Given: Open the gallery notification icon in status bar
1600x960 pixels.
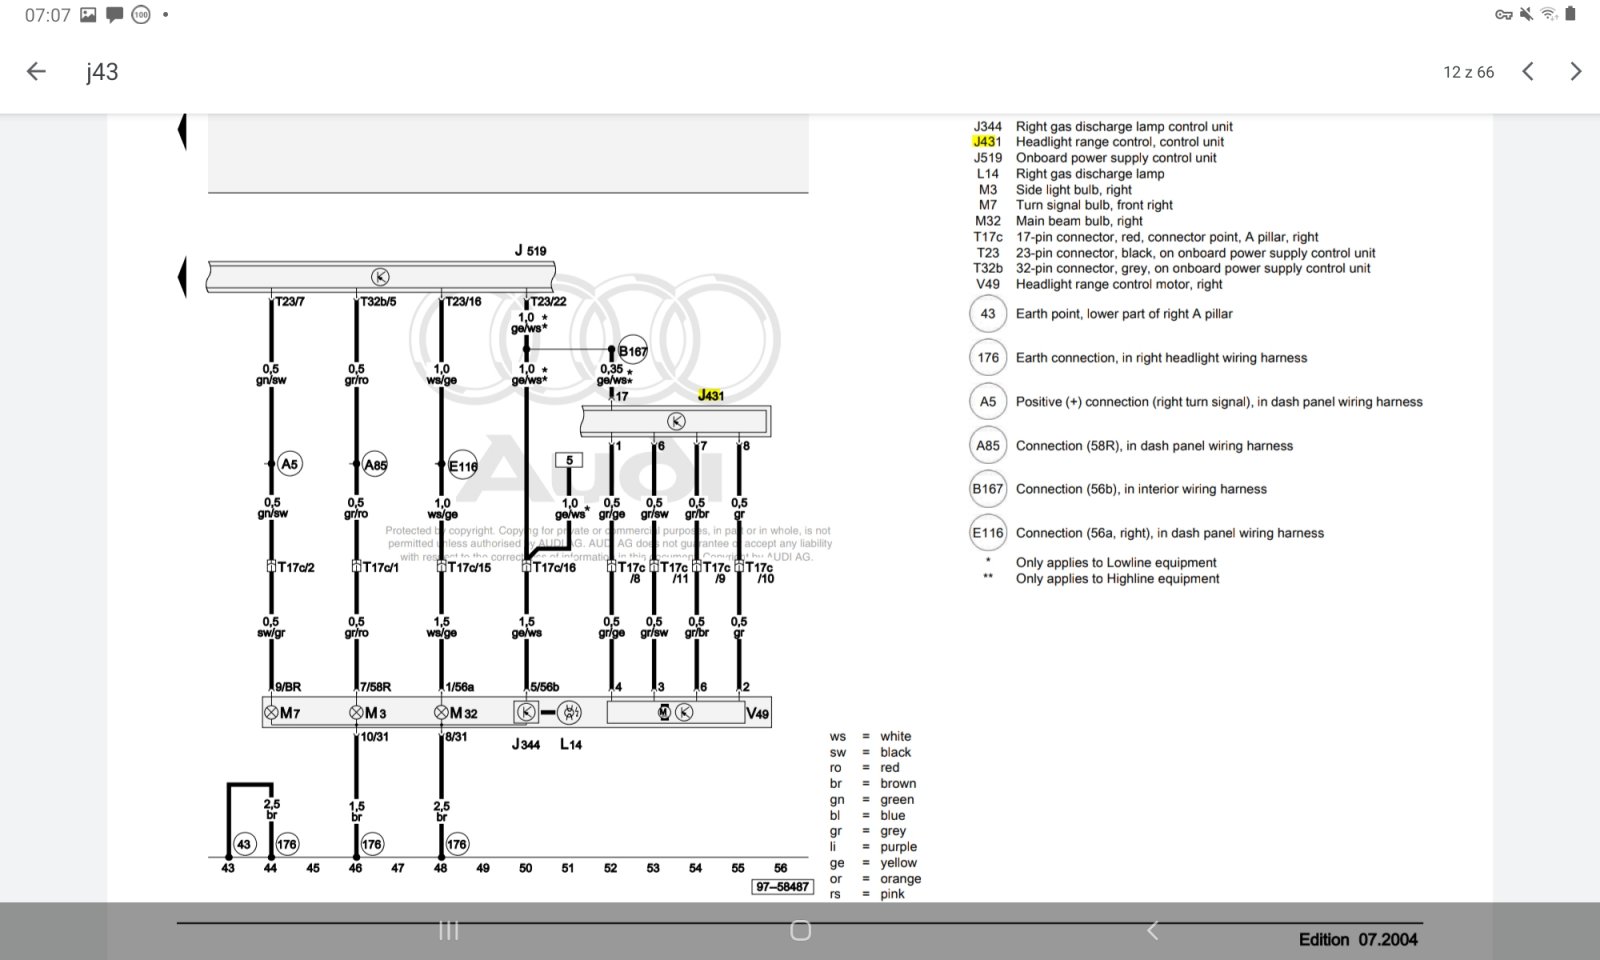Looking at the screenshot, I should [x=89, y=15].
